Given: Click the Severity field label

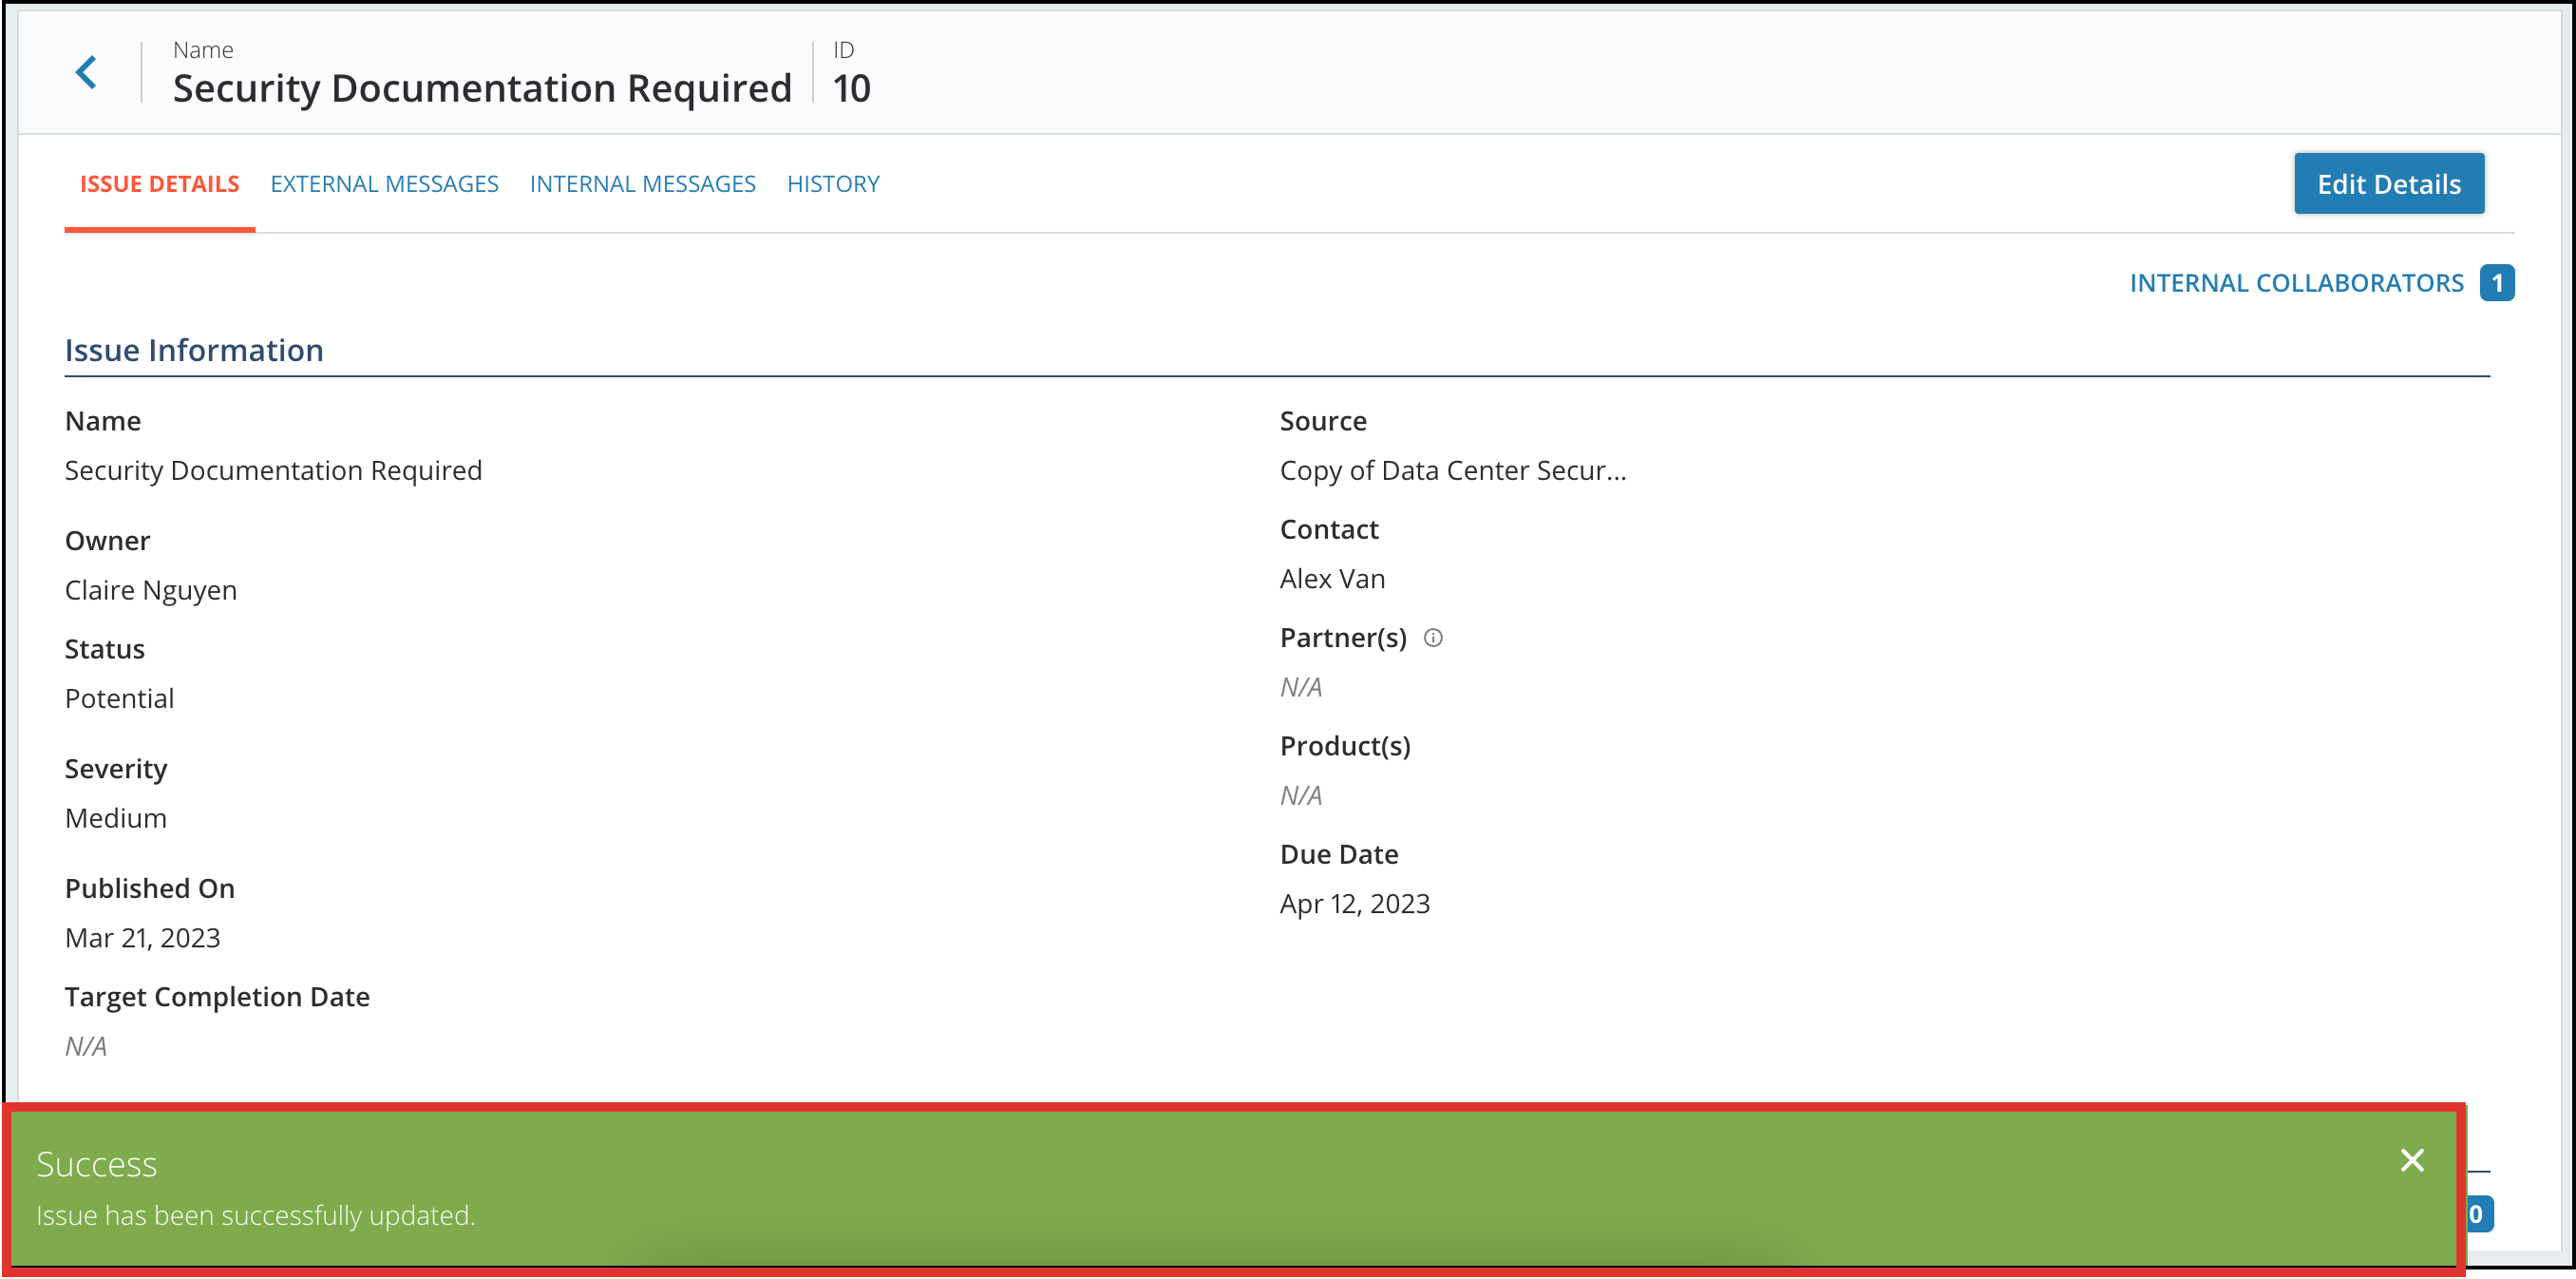Looking at the screenshot, I should coord(116,769).
